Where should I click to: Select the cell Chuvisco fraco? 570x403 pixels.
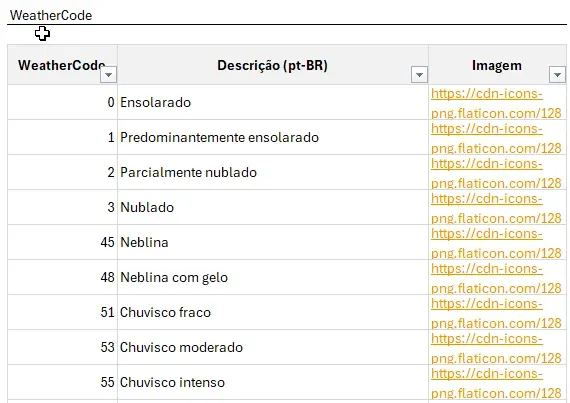pyautogui.click(x=273, y=312)
